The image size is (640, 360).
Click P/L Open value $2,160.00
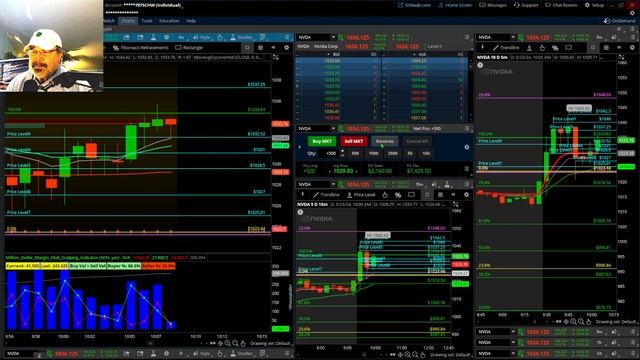click(x=380, y=171)
